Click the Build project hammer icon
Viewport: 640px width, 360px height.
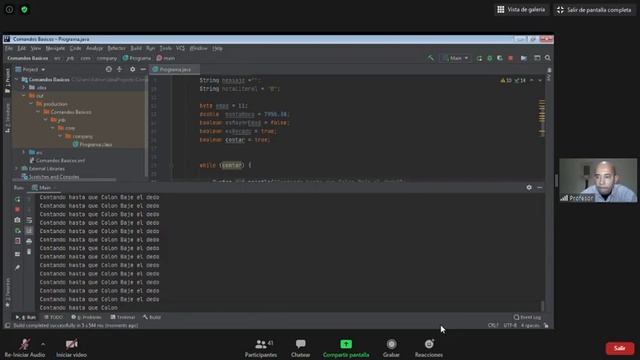coord(431,58)
